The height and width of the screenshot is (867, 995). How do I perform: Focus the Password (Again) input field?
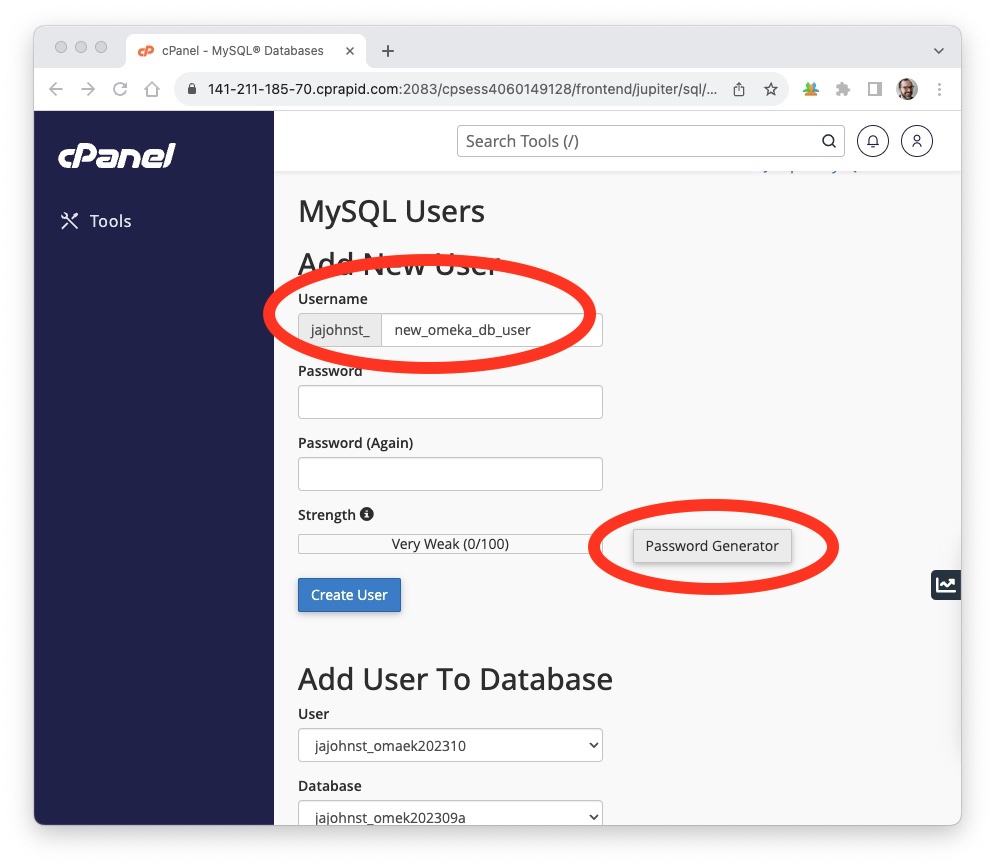450,474
